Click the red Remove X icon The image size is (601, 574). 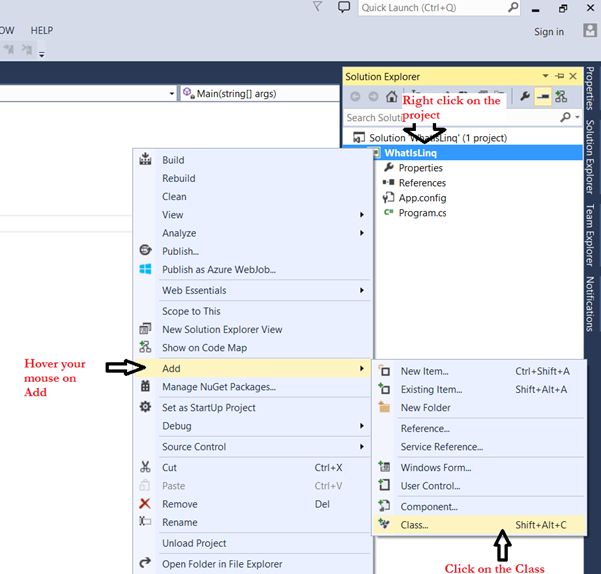[x=145, y=503]
